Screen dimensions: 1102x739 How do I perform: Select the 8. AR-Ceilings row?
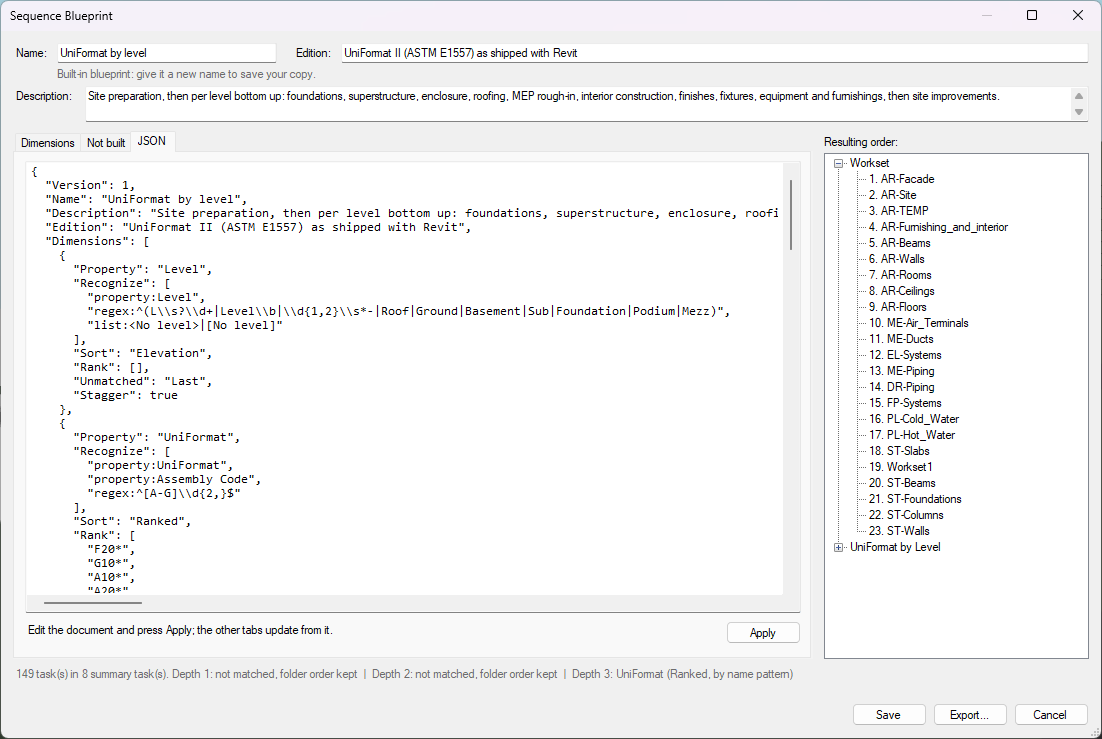[x=902, y=291]
